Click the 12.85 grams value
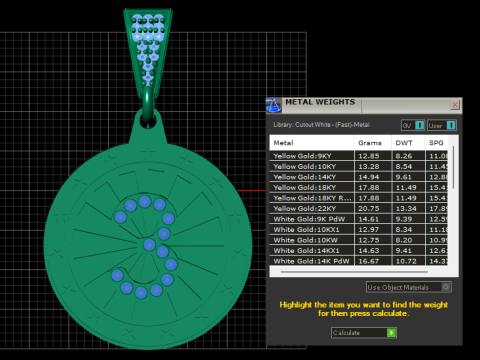 point(369,156)
